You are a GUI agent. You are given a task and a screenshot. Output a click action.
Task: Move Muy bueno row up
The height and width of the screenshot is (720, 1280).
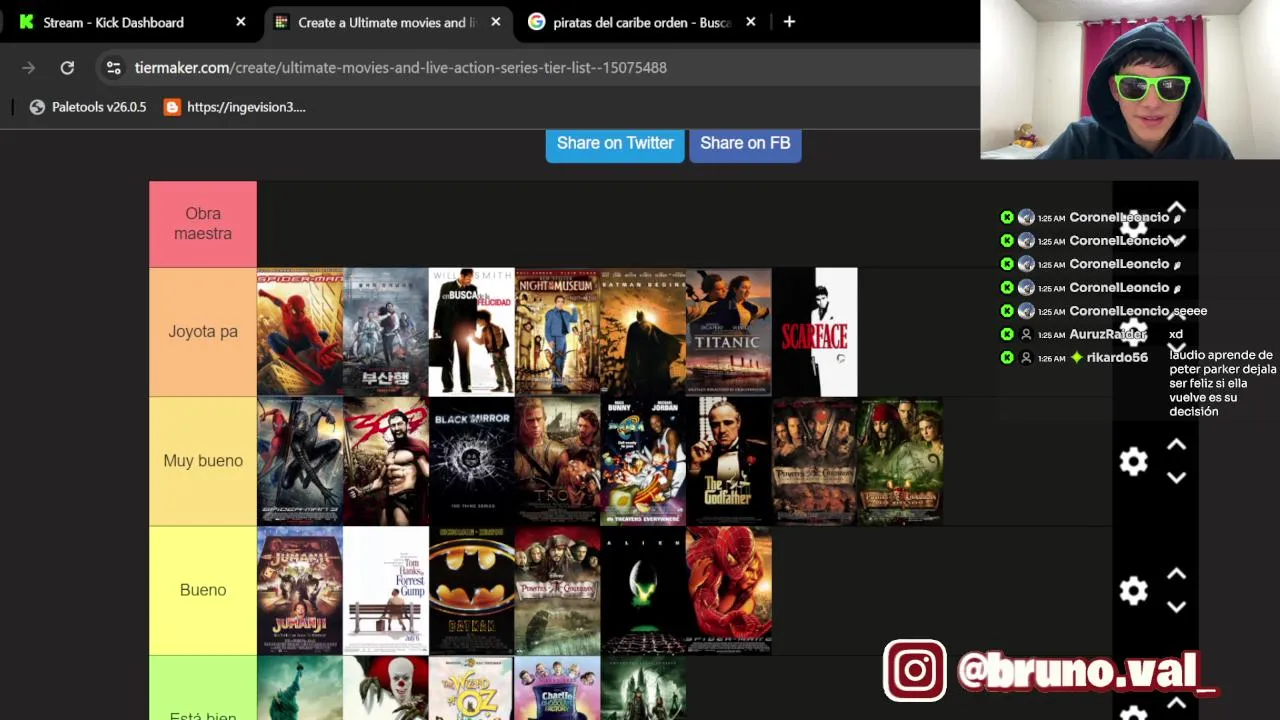coord(1176,445)
